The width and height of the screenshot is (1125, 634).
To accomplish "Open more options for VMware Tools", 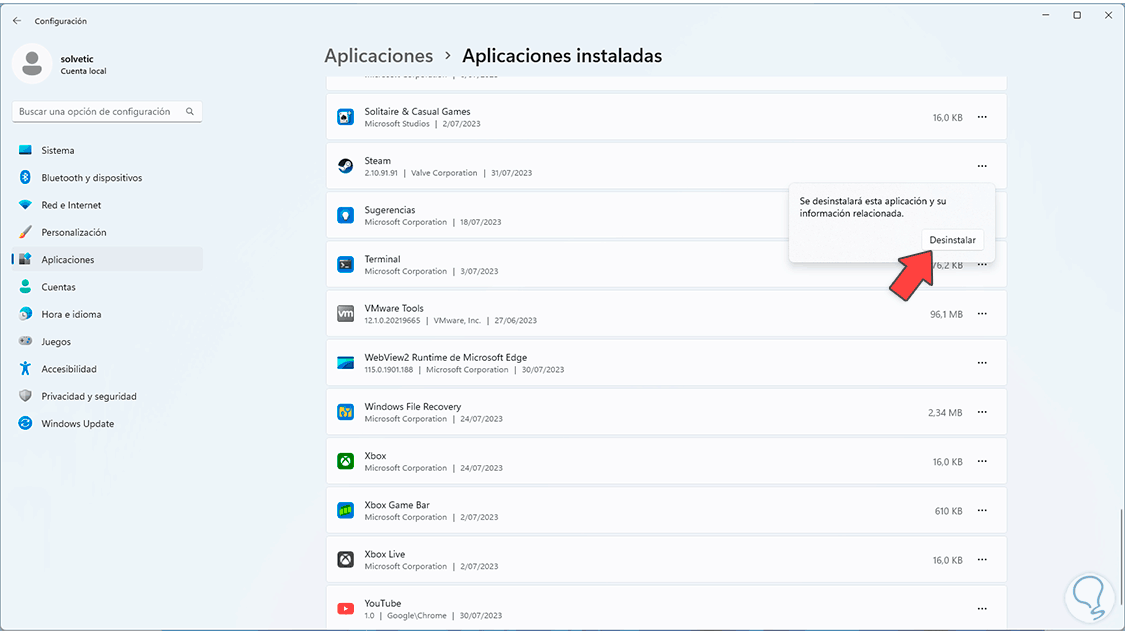I will tap(982, 313).
